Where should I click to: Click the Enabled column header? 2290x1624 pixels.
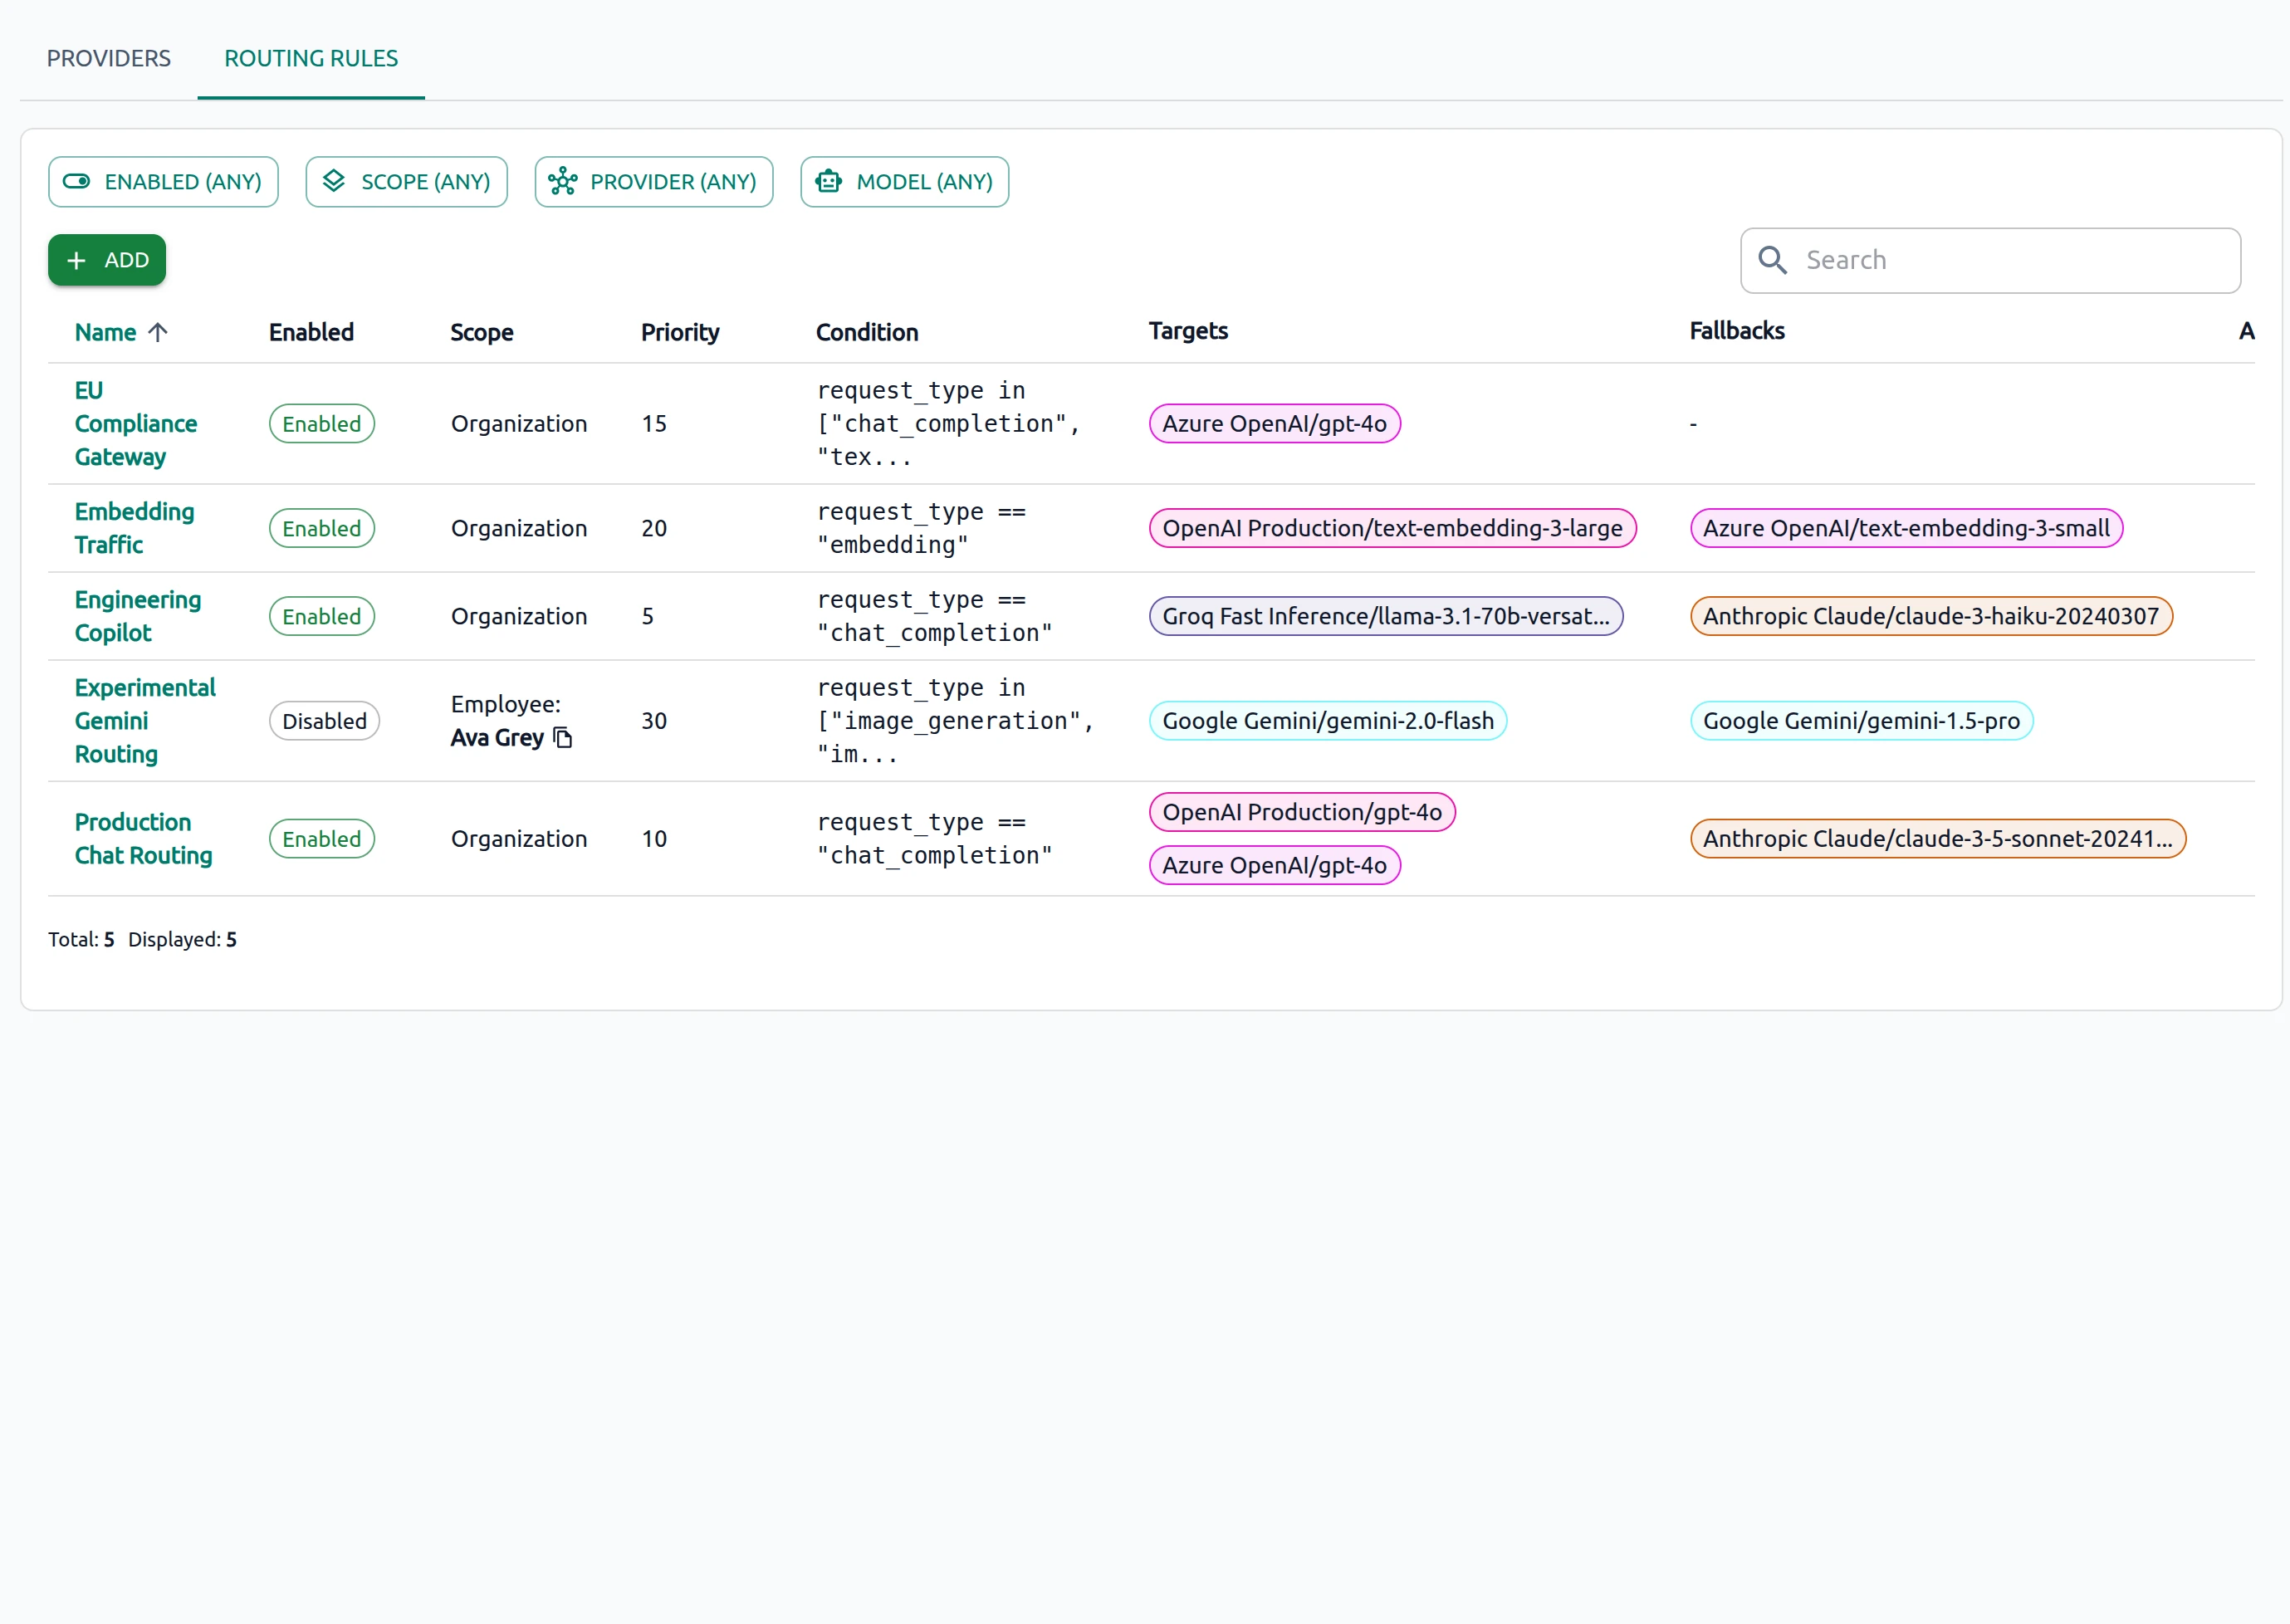311,332
